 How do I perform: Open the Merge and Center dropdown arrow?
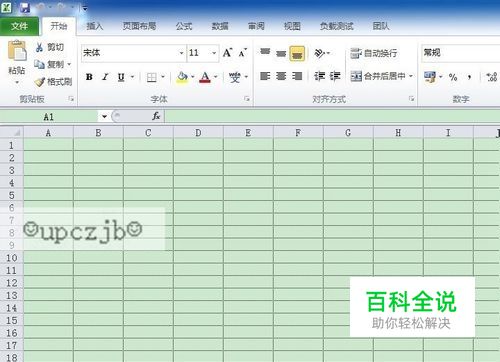click(411, 76)
